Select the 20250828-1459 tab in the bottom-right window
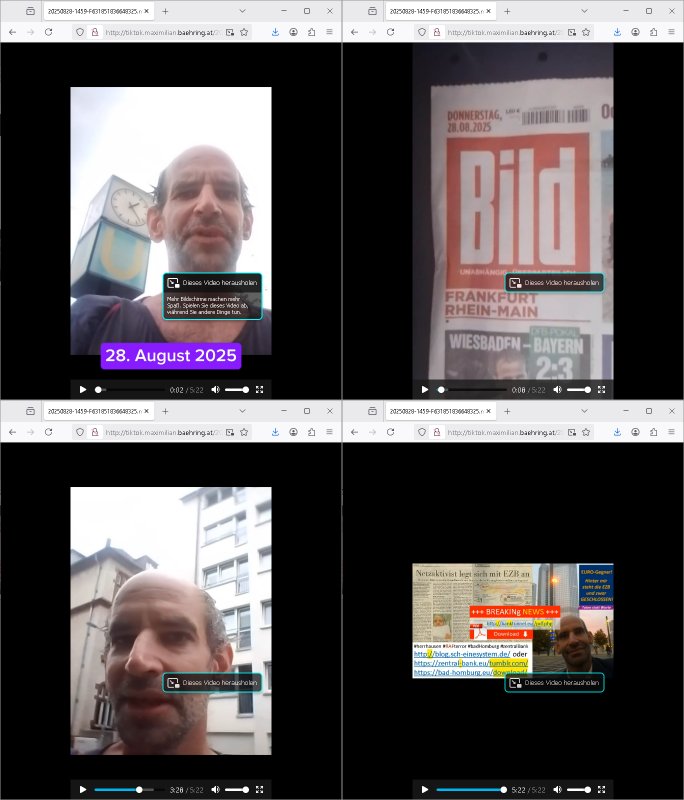The image size is (684, 800). [x=435, y=411]
